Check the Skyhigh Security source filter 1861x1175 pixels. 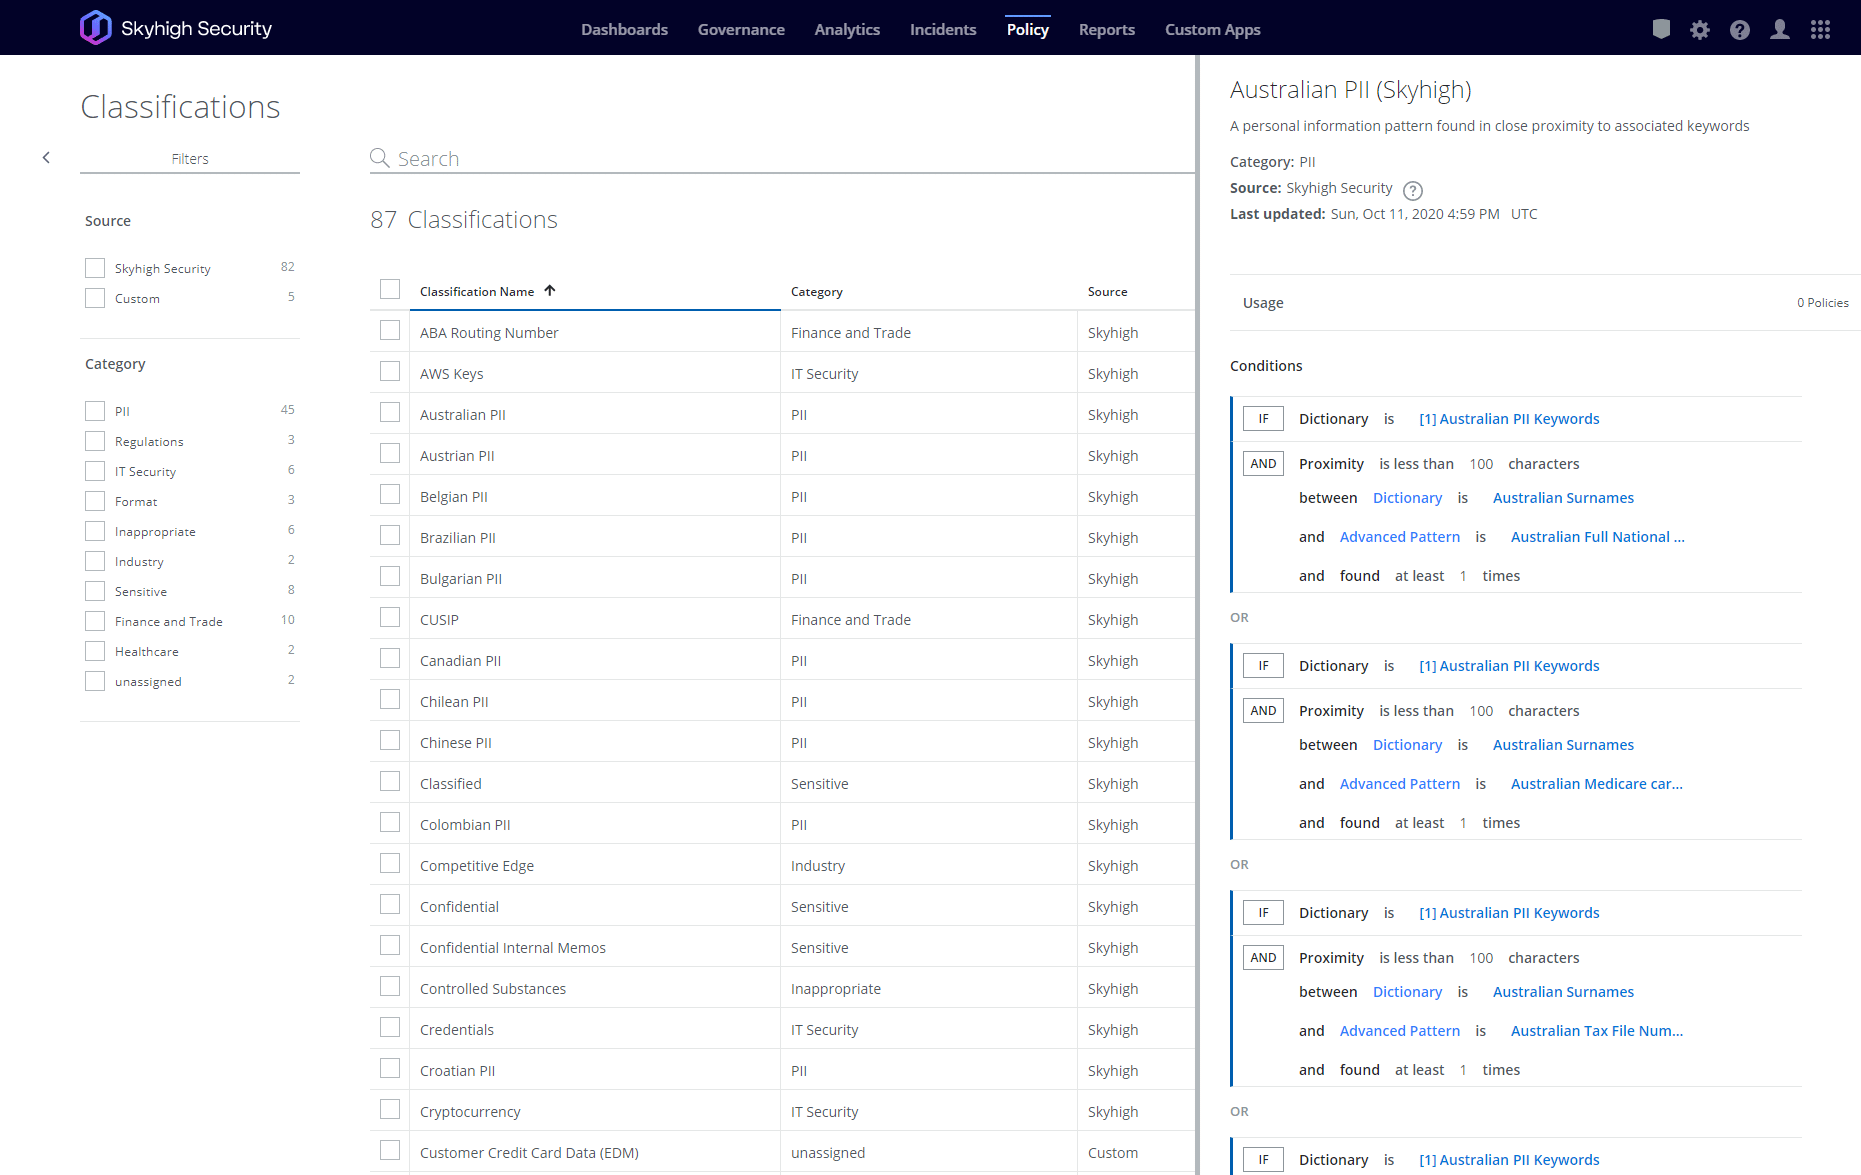point(95,267)
